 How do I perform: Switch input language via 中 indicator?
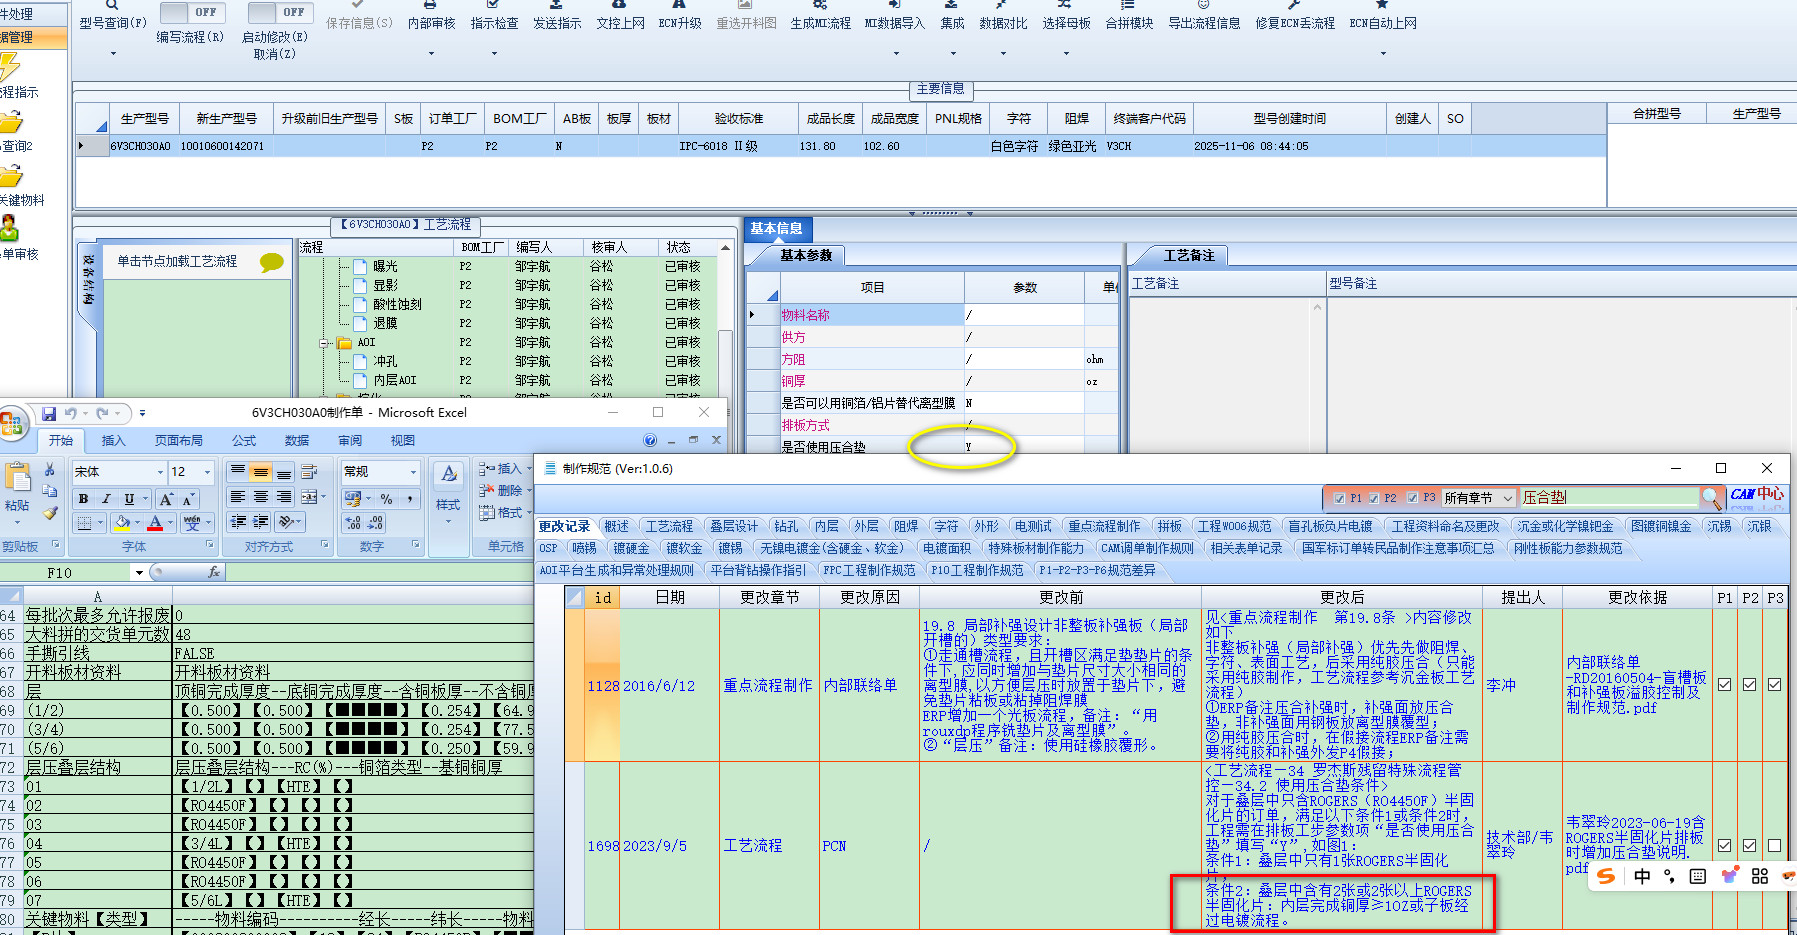(x=1642, y=876)
